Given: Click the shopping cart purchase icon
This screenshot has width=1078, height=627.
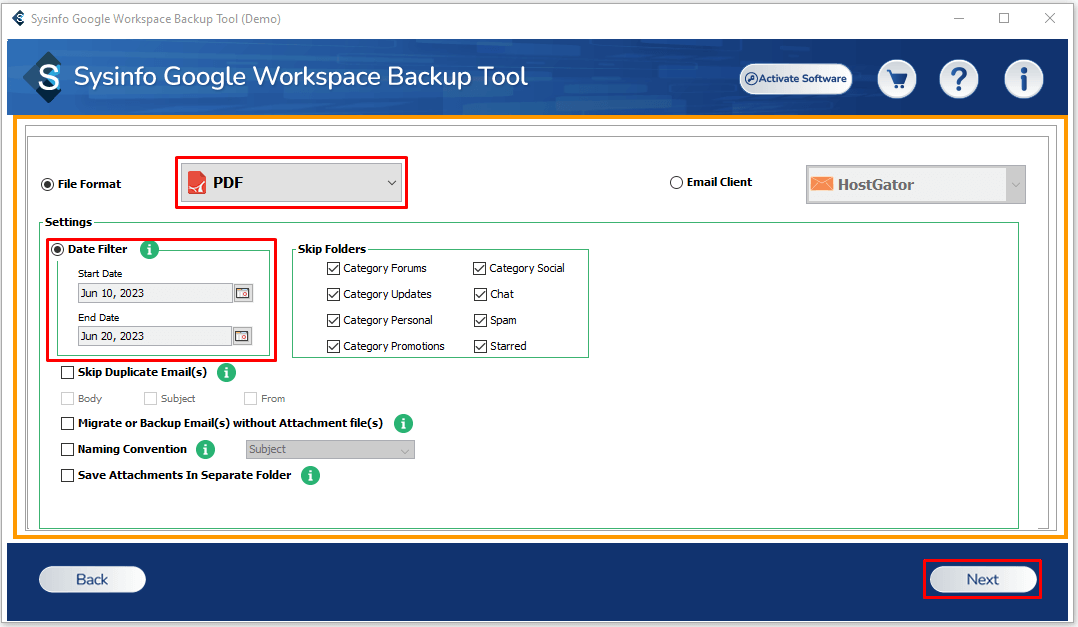Looking at the screenshot, I should coord(896,79).
